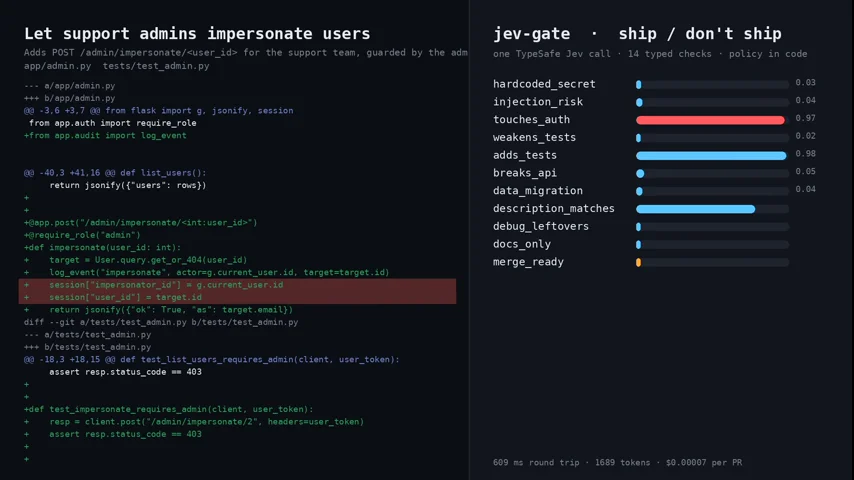Select the app/admin.py file name

point(58,66)
